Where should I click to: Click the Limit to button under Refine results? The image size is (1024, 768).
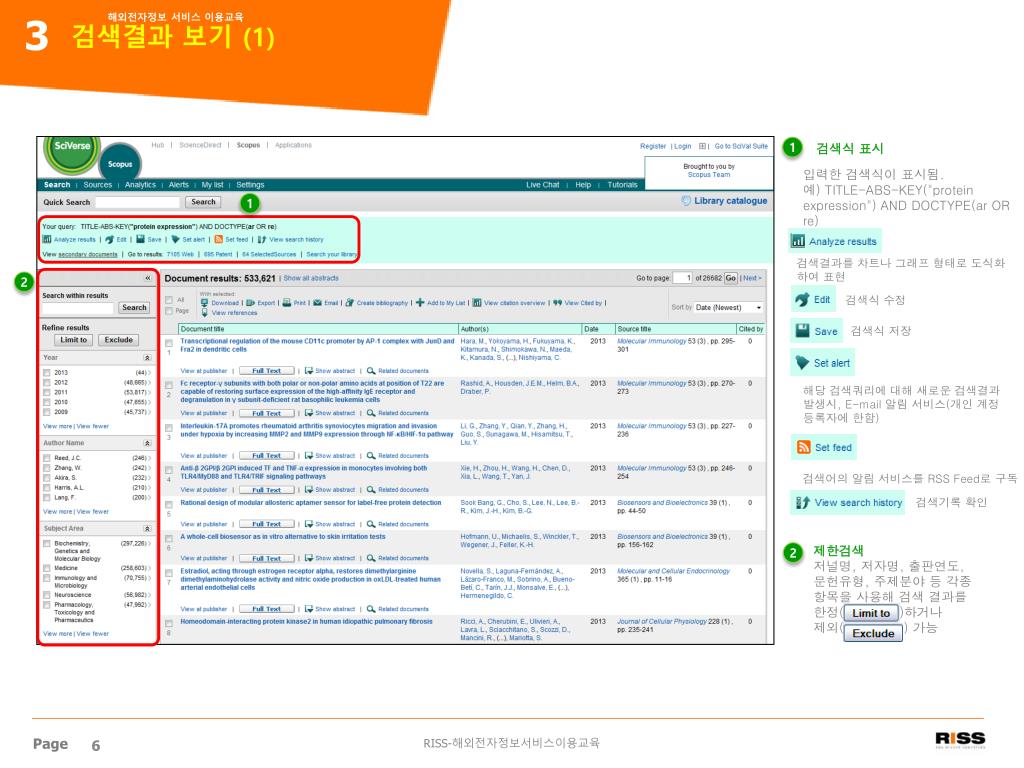[74, 340]
